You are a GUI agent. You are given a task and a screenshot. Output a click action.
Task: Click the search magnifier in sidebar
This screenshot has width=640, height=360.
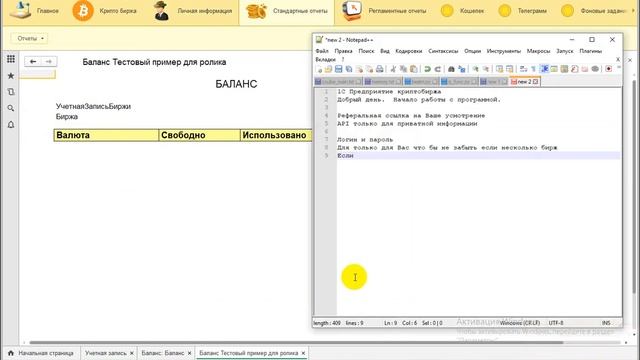[x=11, y=108]
